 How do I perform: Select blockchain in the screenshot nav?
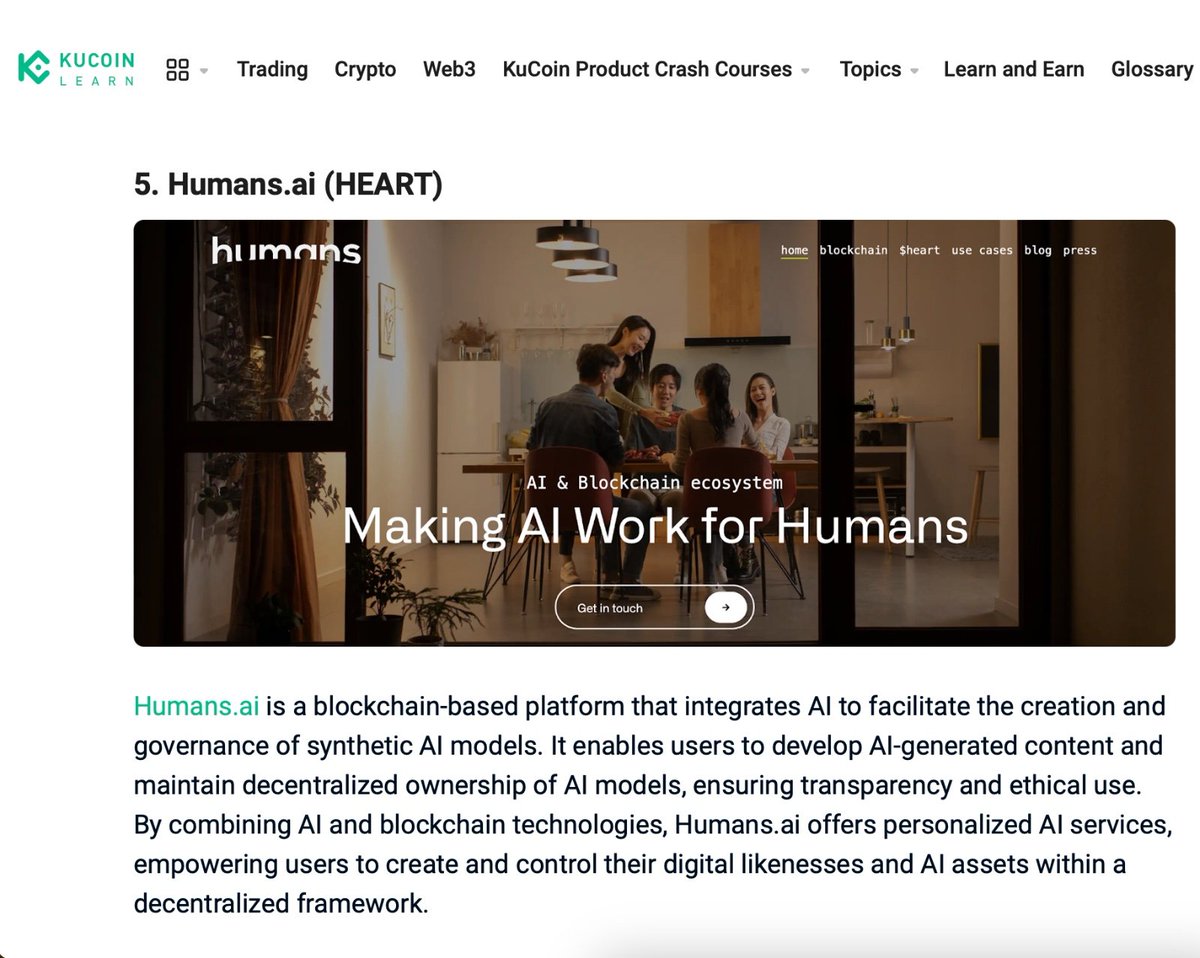(x=853, y=250)
